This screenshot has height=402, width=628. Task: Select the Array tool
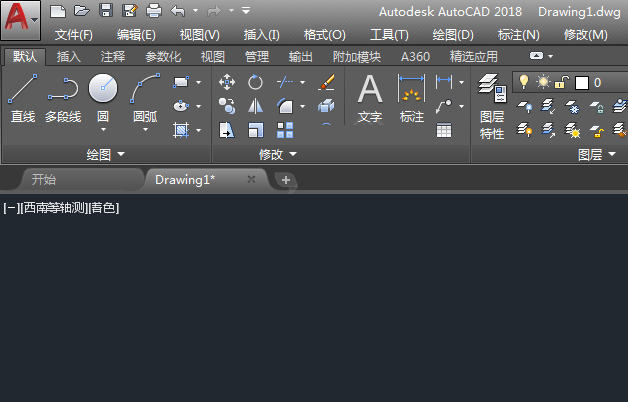[285, 130]
